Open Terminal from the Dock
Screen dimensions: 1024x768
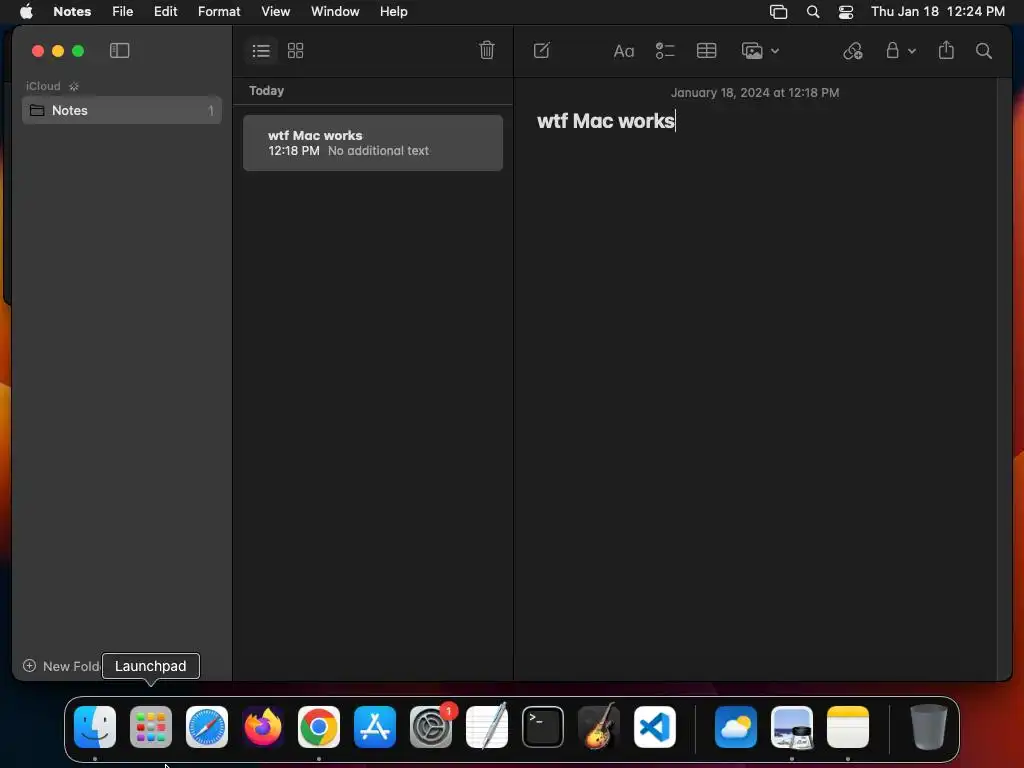pos(543,727)
